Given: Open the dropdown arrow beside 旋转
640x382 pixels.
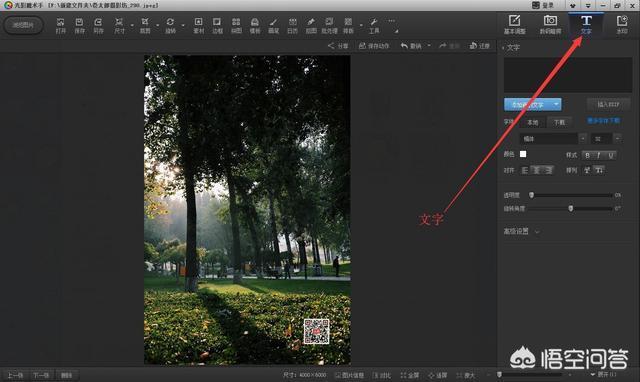Looking at the screenshot, I should 183,26.
